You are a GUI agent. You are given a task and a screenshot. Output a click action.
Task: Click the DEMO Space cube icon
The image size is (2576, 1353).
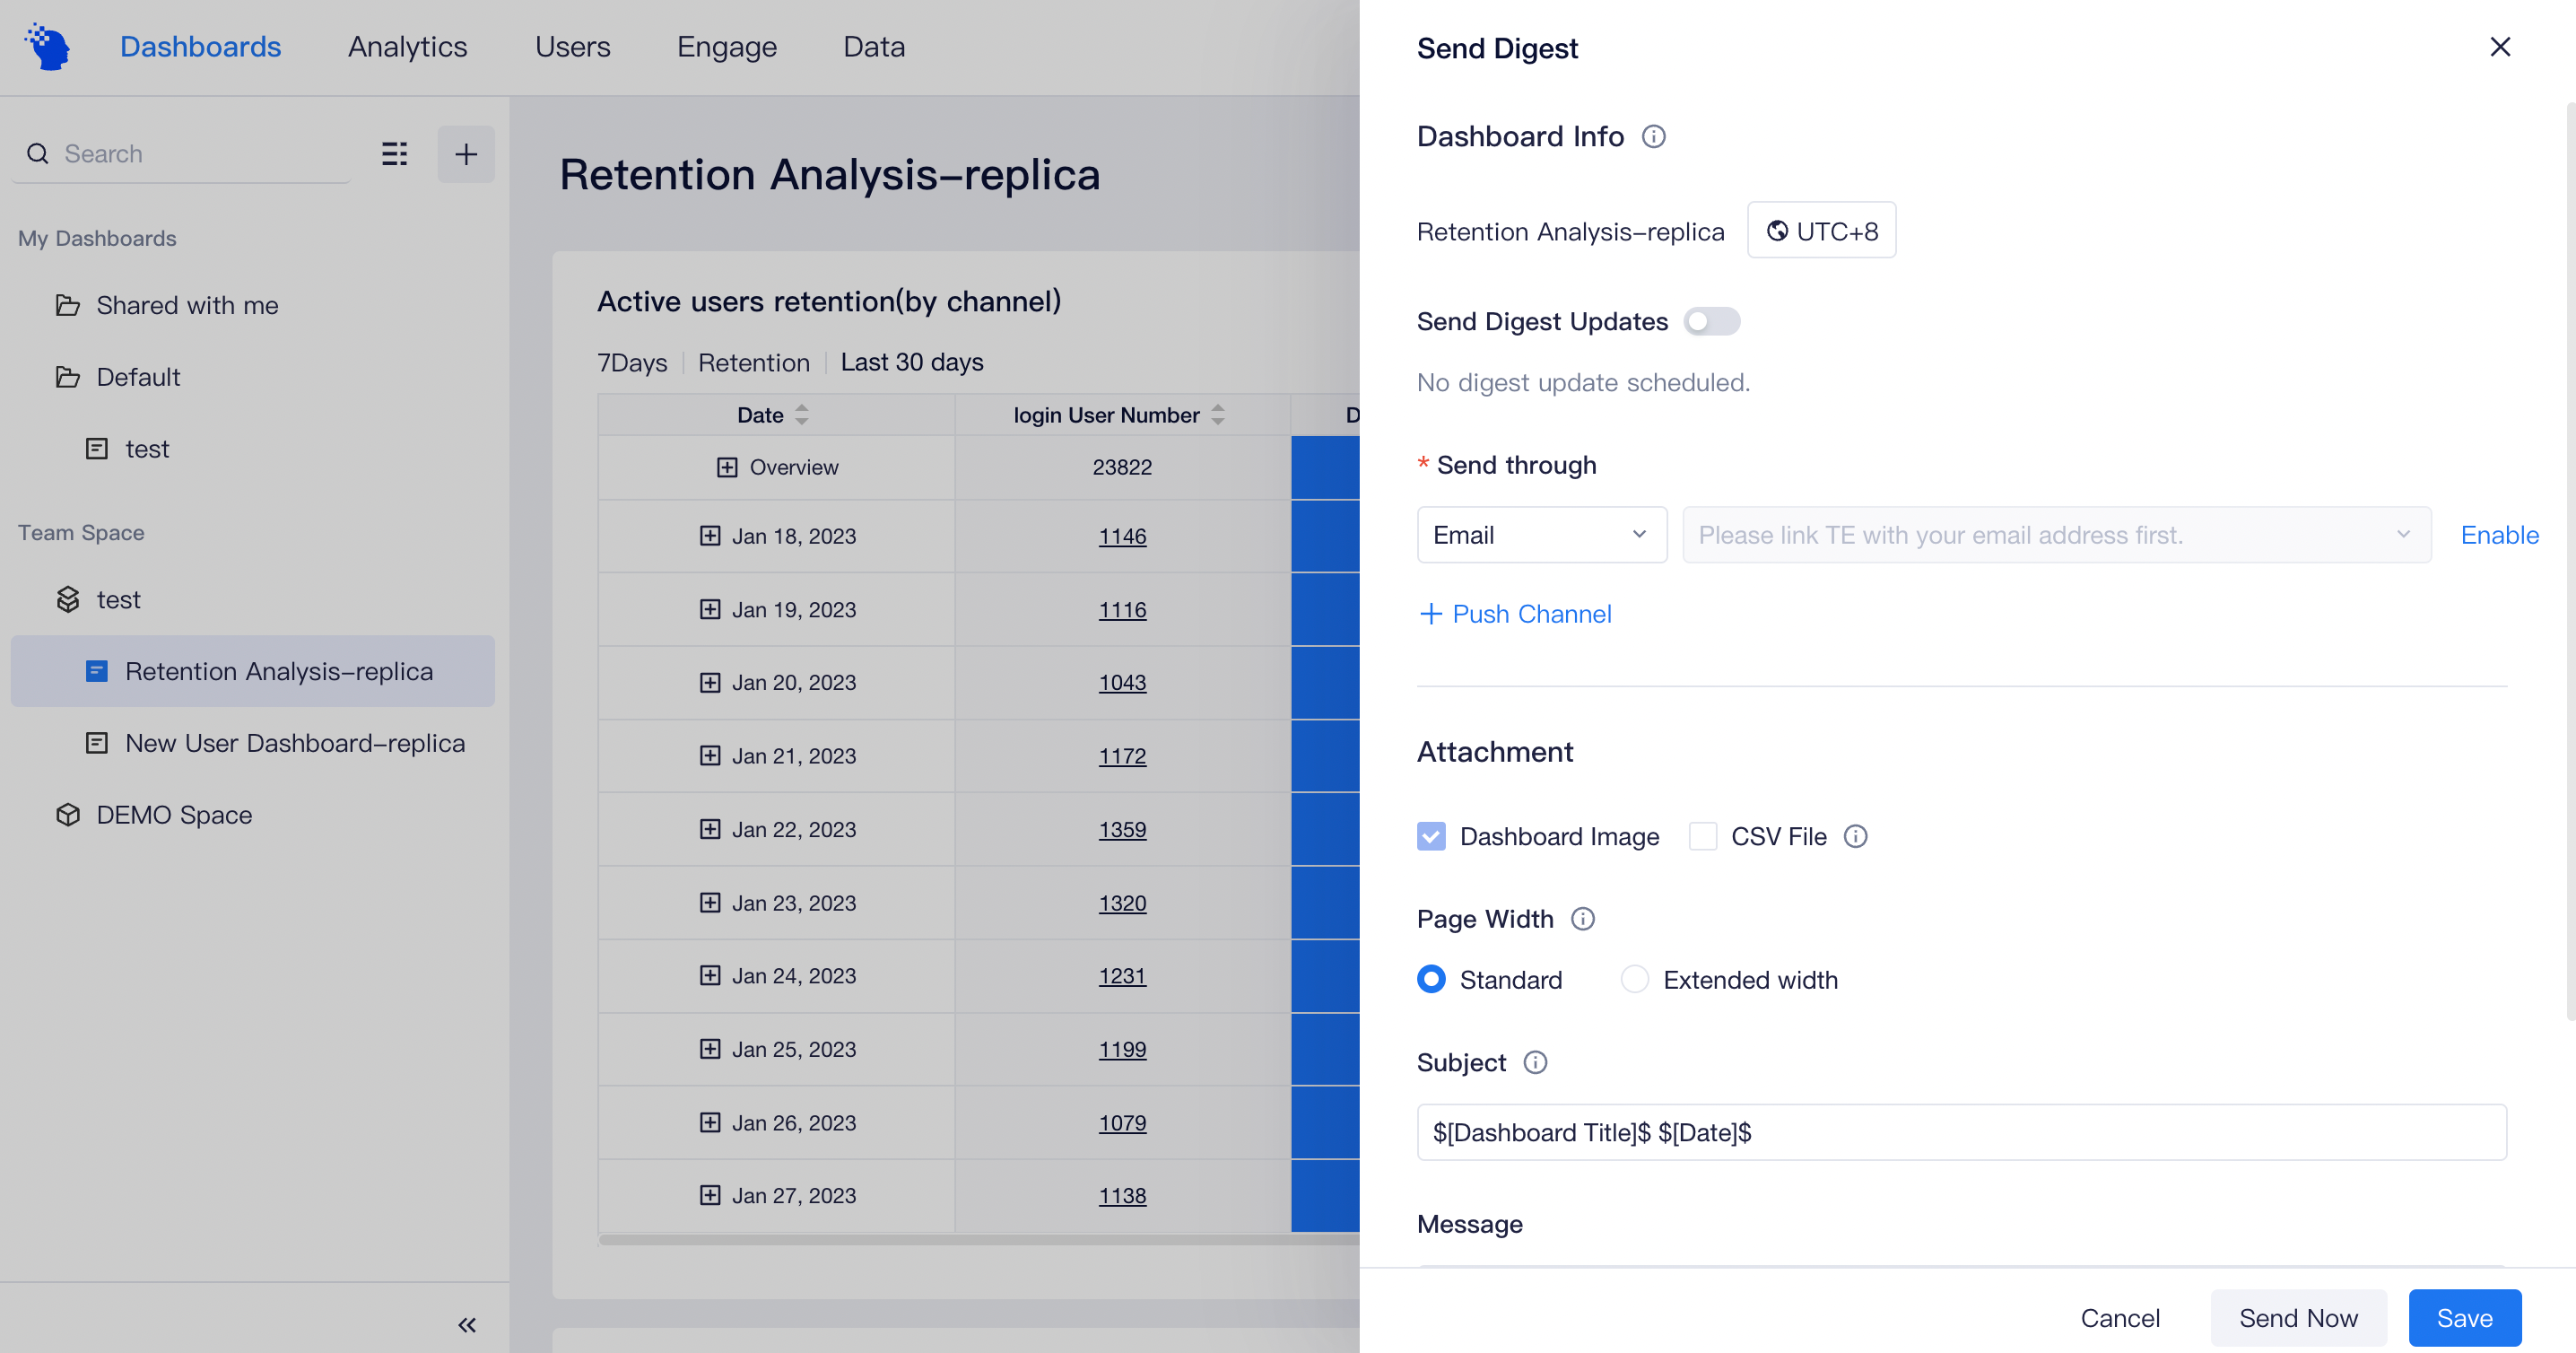tap(68, 815)
